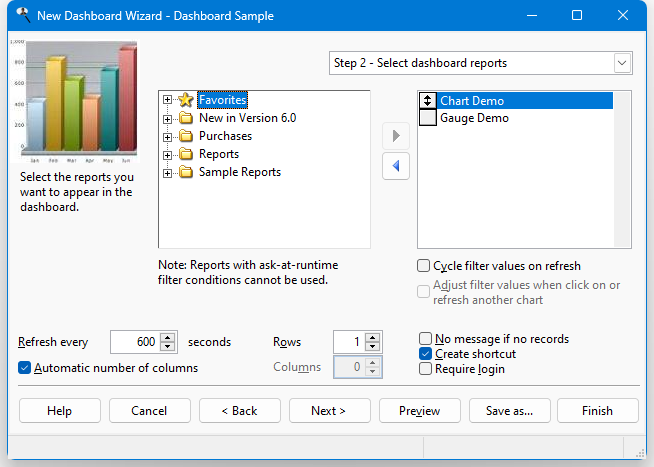Viewport: 654px width, 467px height.
Task: Click the Purchases folder icon
Action: [185, 136]
